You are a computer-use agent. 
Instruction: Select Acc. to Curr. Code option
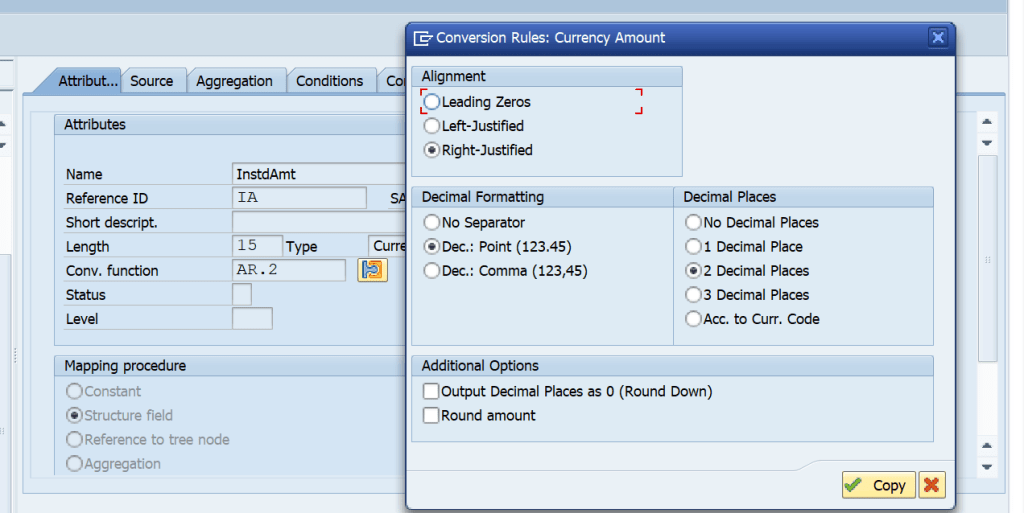click(x=693, y=319)
